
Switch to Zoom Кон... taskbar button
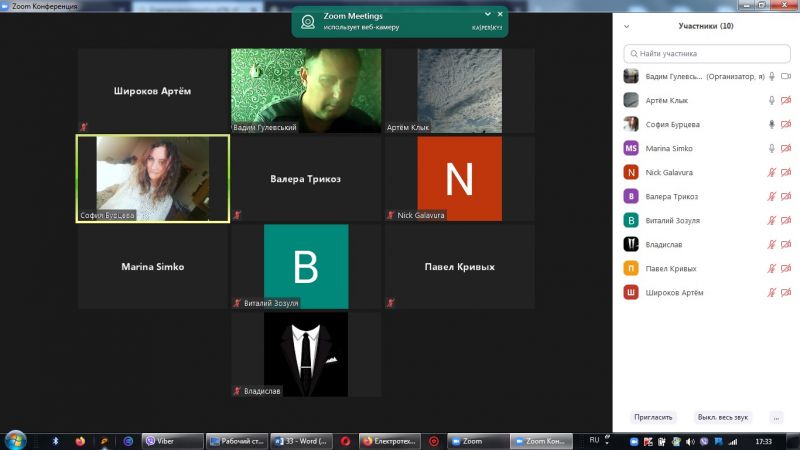(x=542, y=441)
